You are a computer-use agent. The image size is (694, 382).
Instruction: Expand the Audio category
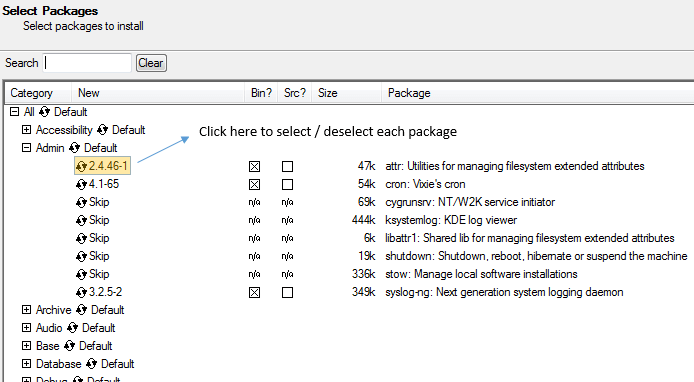(27, 328)
